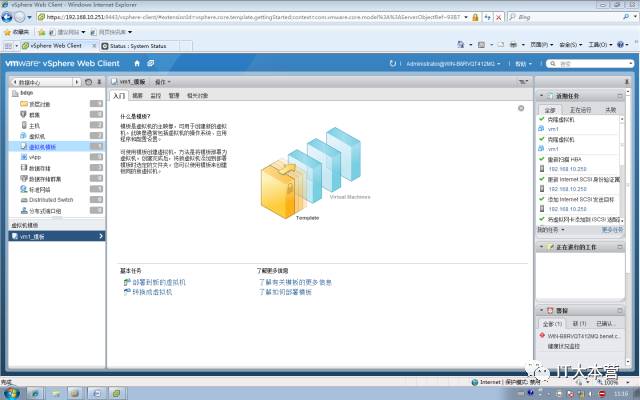Switch to Status : System Status tab

tap(139, 46)
